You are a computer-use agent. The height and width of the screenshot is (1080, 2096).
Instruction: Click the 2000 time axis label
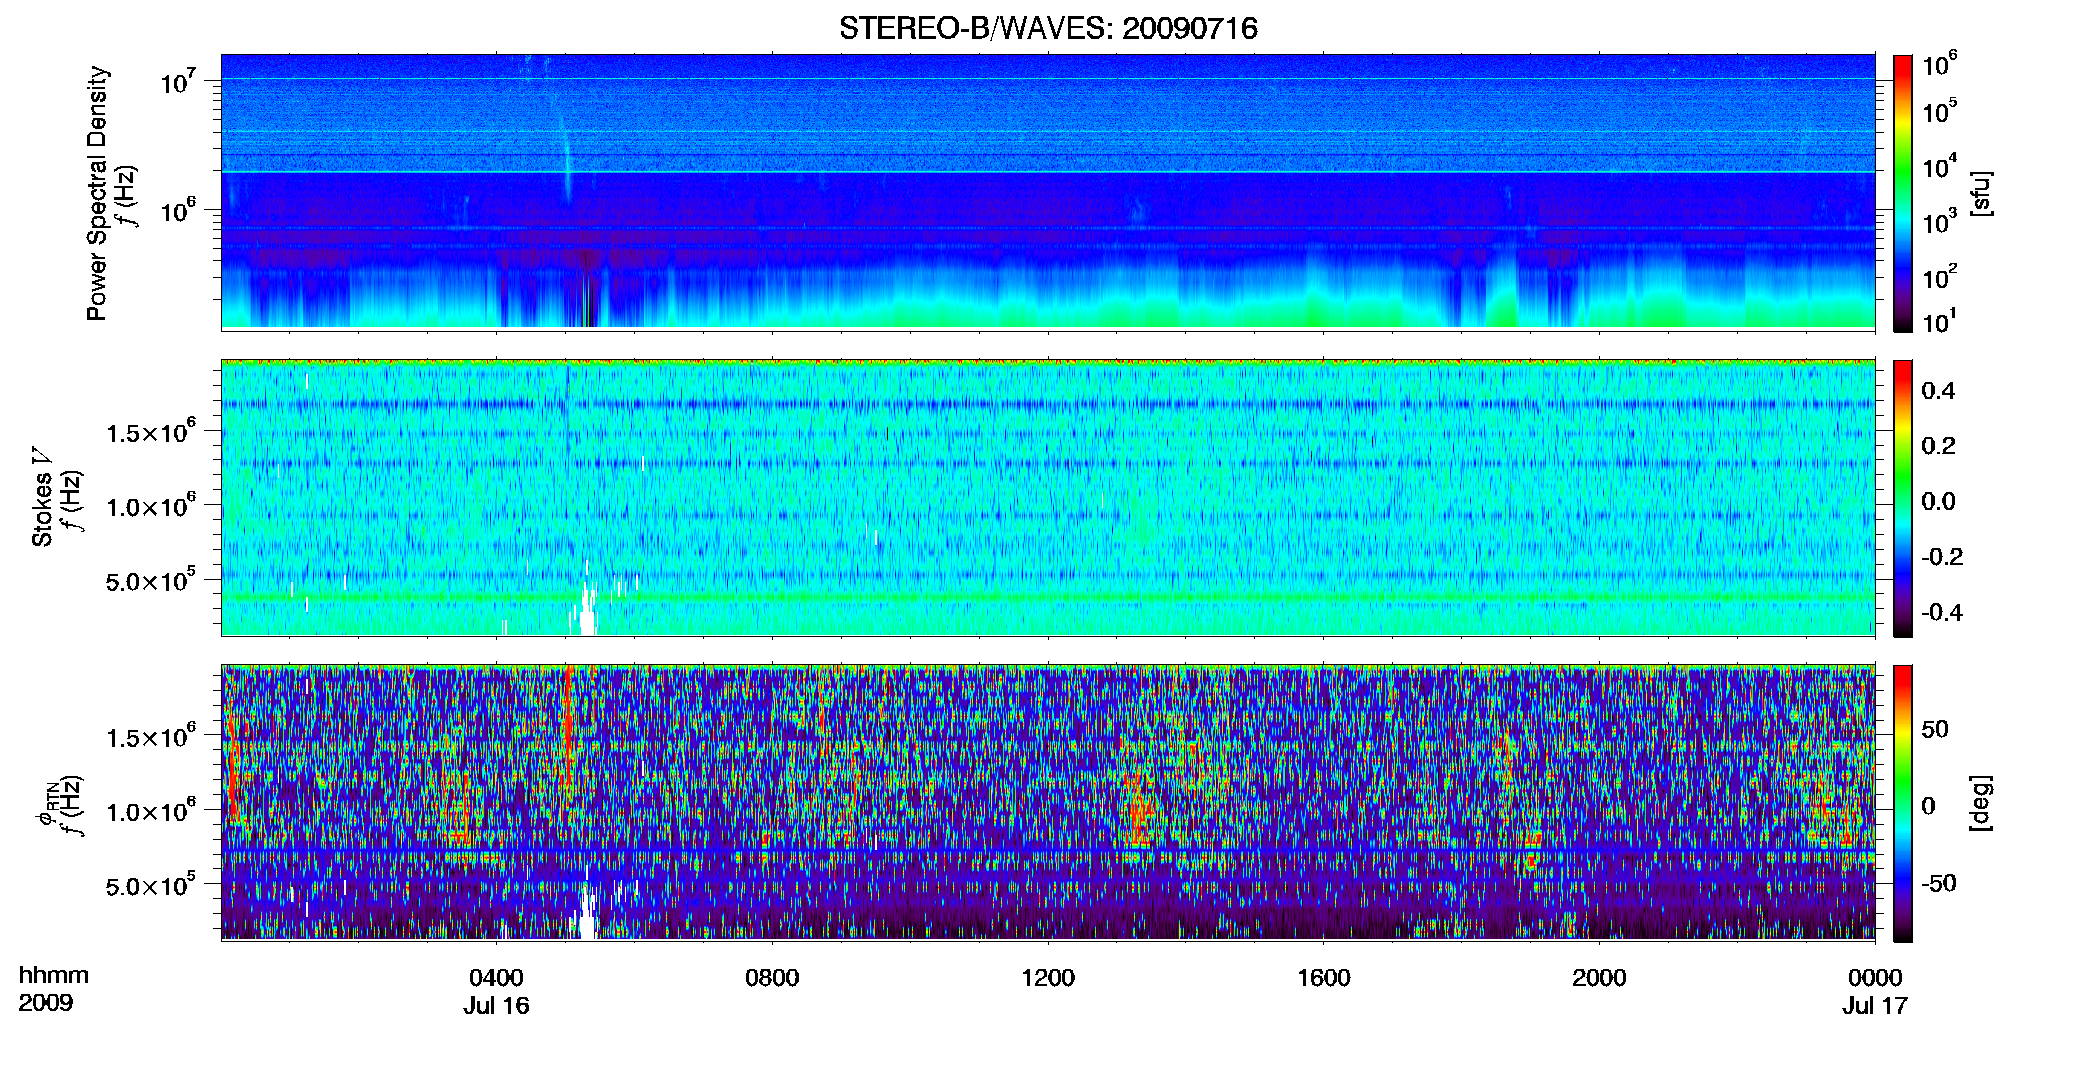click(x=1599, y=977)
